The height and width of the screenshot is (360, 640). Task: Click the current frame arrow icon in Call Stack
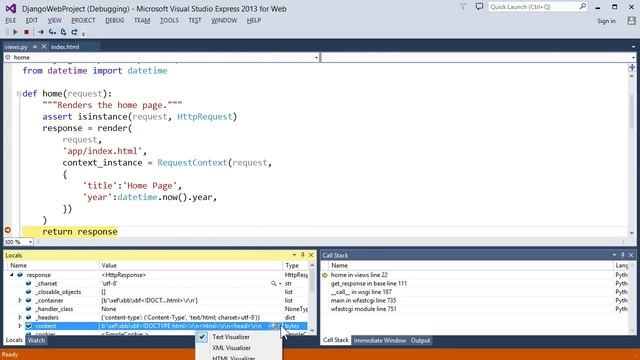coord(325,275)
